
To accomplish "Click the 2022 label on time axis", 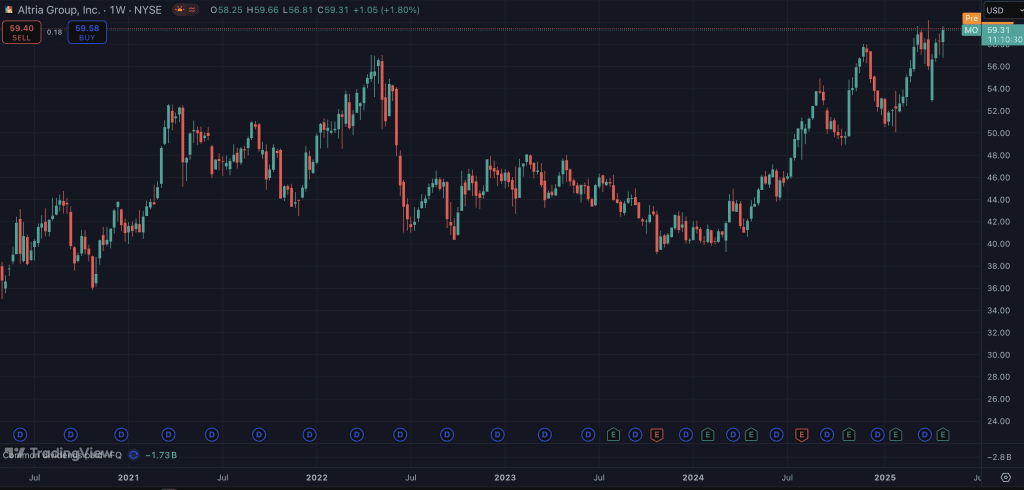I will tap(317, 478).
